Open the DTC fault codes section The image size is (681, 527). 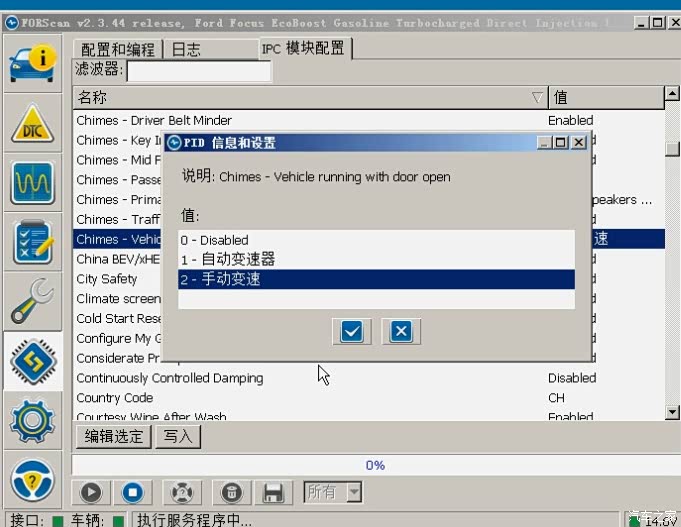tap(32, 122)
